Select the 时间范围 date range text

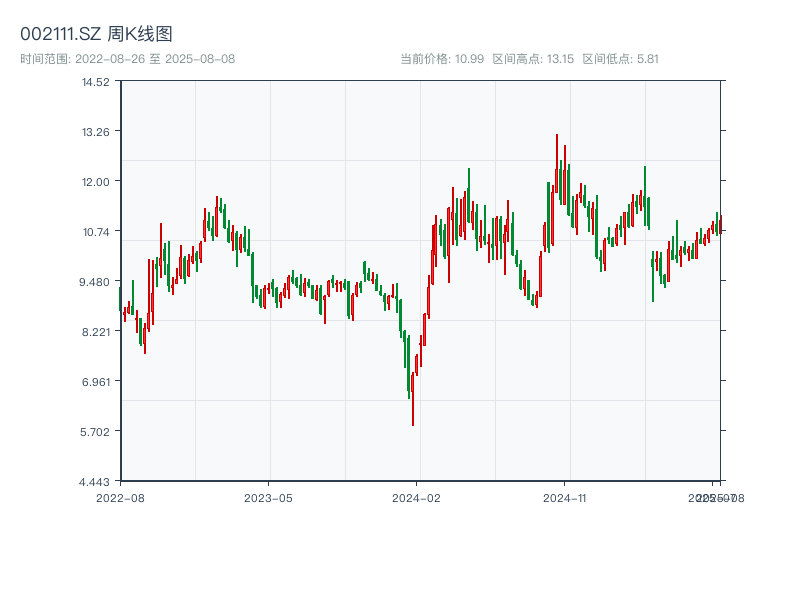128,59
